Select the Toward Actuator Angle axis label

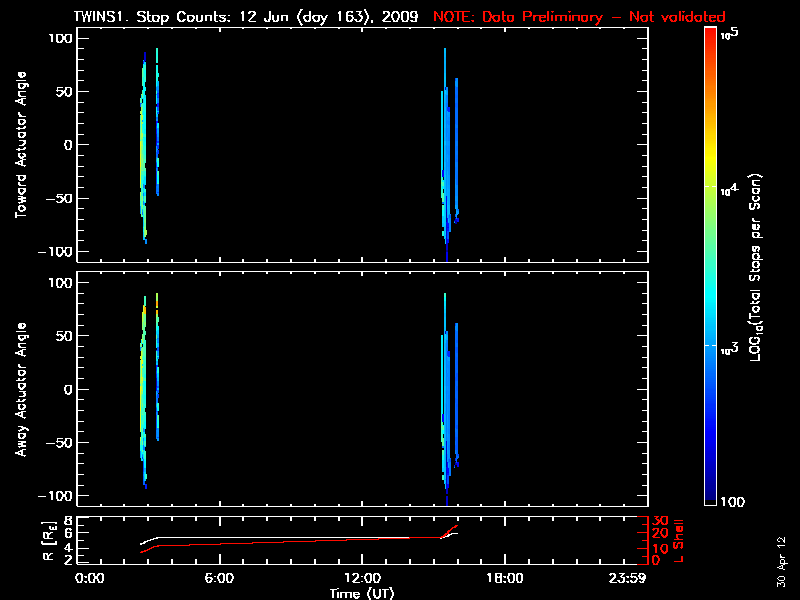[x=19, y=144]
